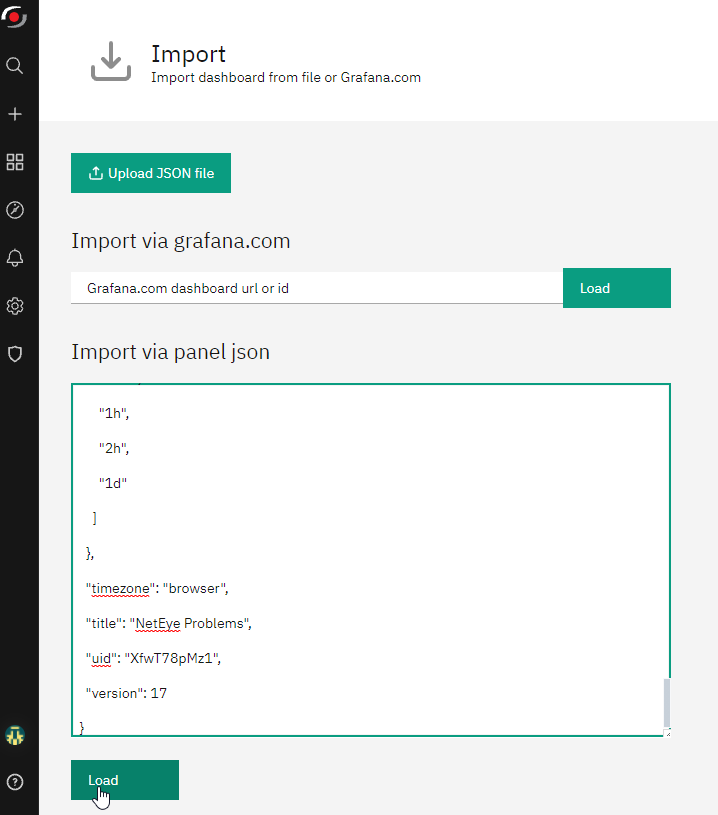Click the Import page title

click(x=188, y=54)
